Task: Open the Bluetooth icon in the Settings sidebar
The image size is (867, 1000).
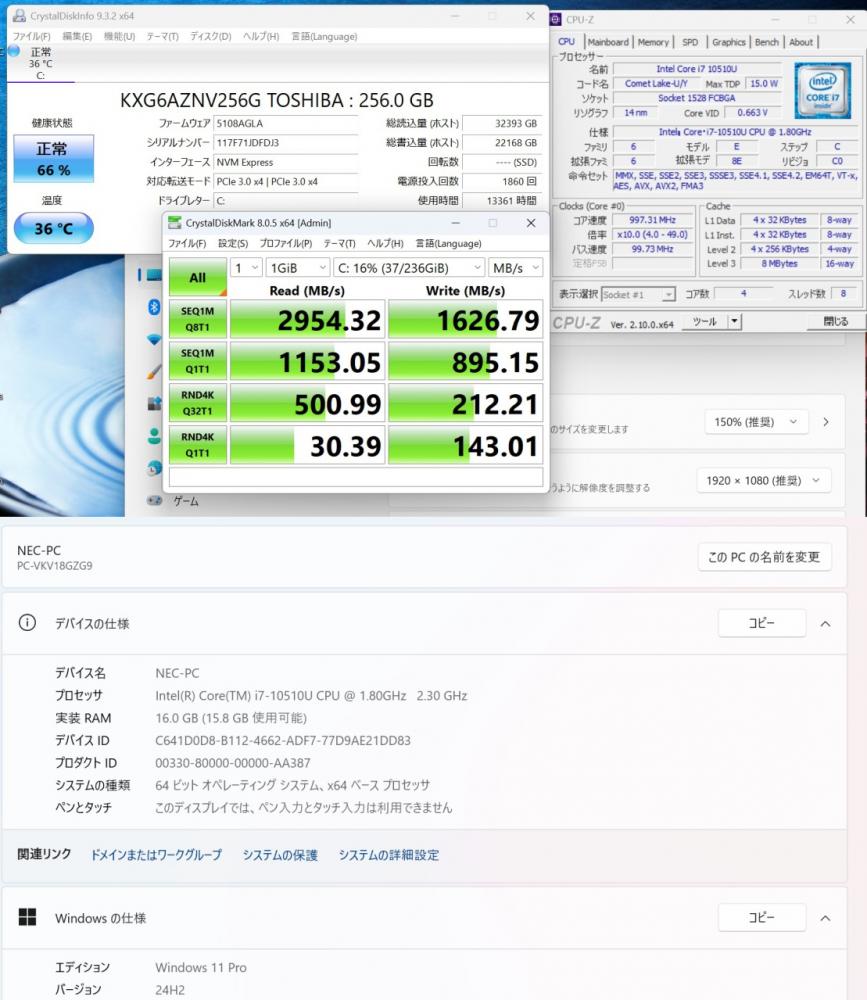Action: coord(154,307)
